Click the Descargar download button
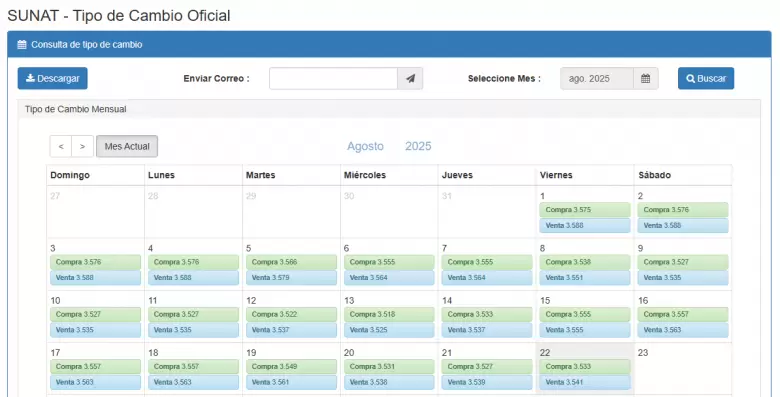 tap(53, 79)
